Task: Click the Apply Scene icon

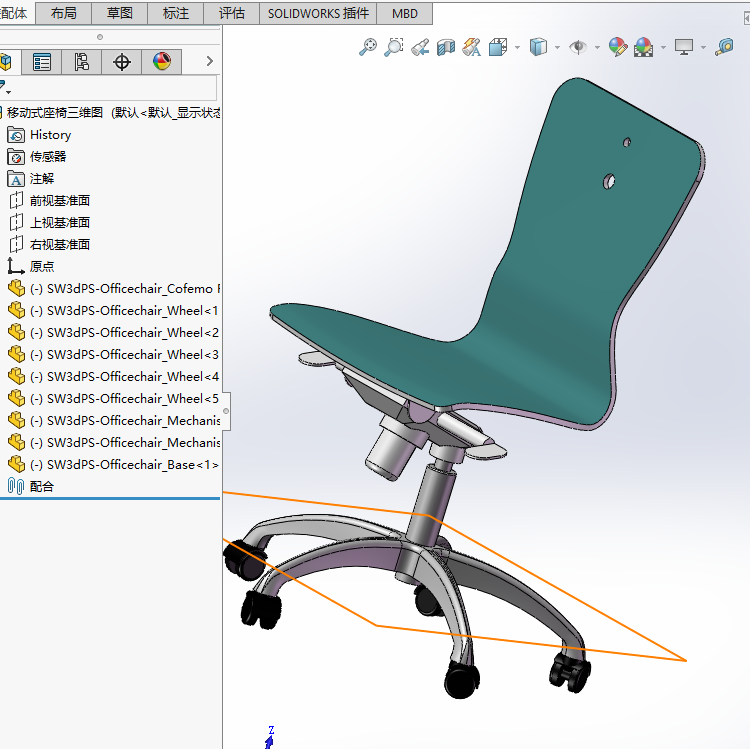Action: coord(643,47)
